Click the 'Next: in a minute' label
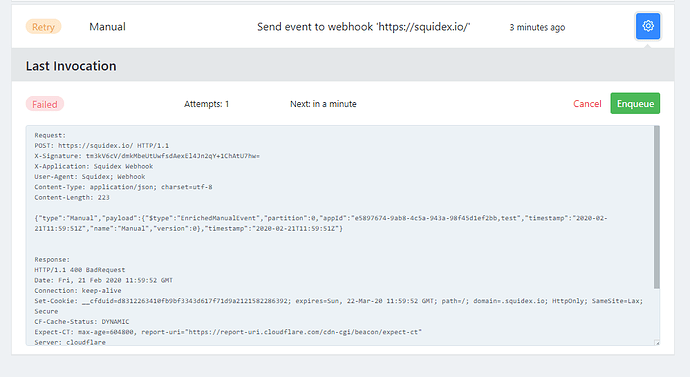690x377 pixels. (x=323, y=104)
